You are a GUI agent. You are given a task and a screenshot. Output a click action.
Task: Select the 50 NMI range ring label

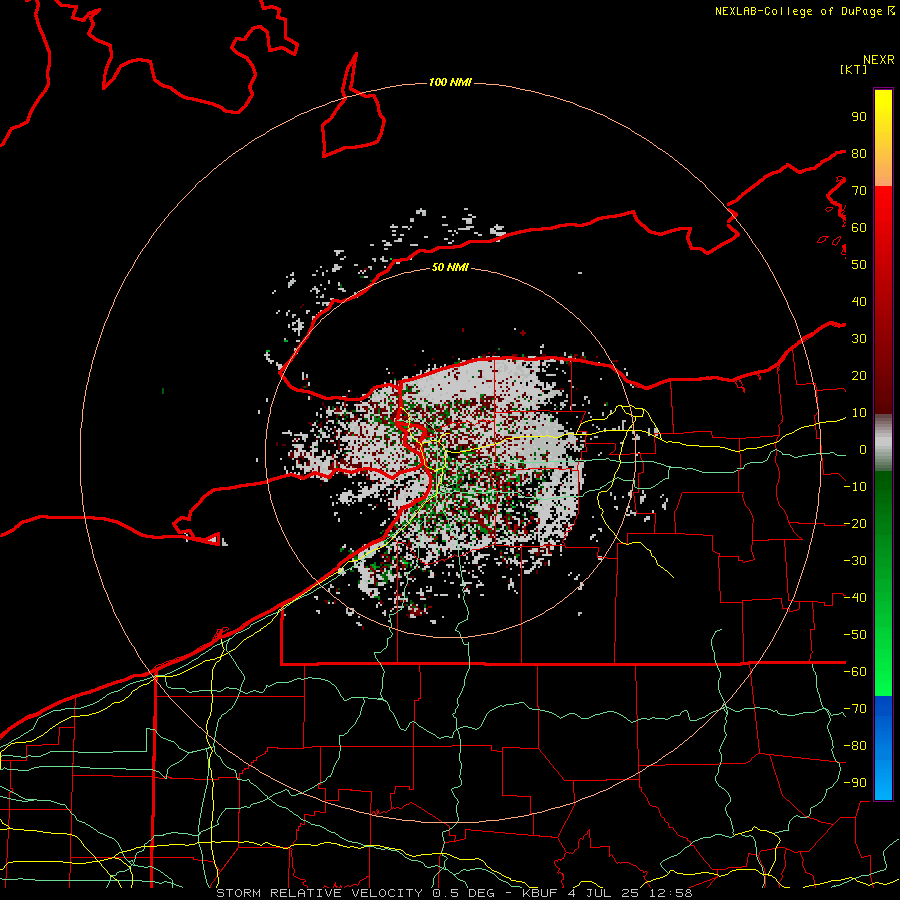click(450, 267)
